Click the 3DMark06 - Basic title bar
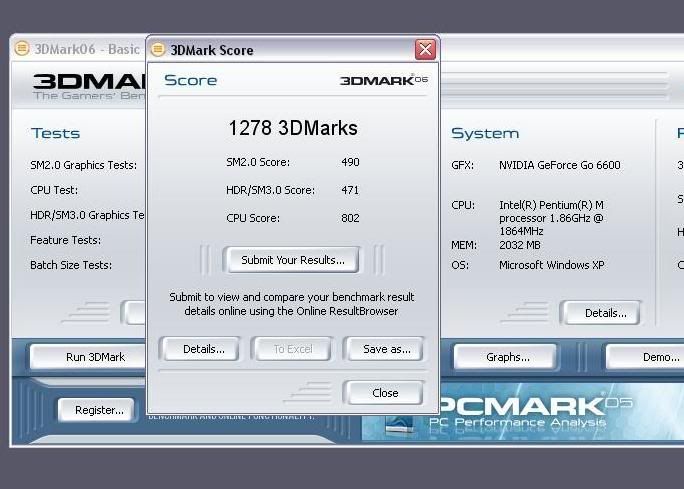 click(81, 49)
